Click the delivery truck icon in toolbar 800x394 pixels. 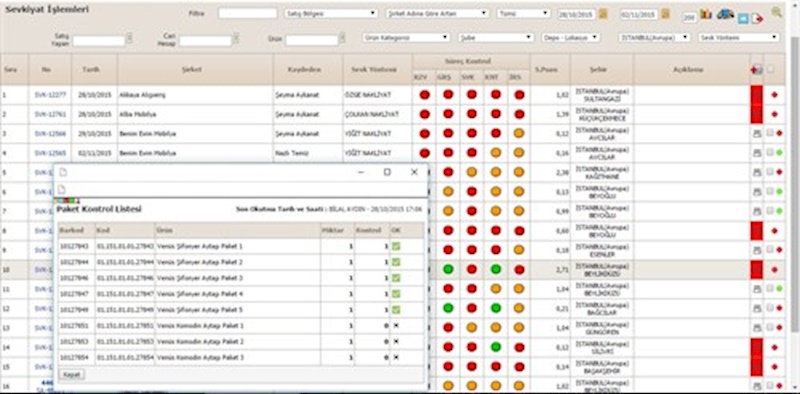[x=725, y=14]
